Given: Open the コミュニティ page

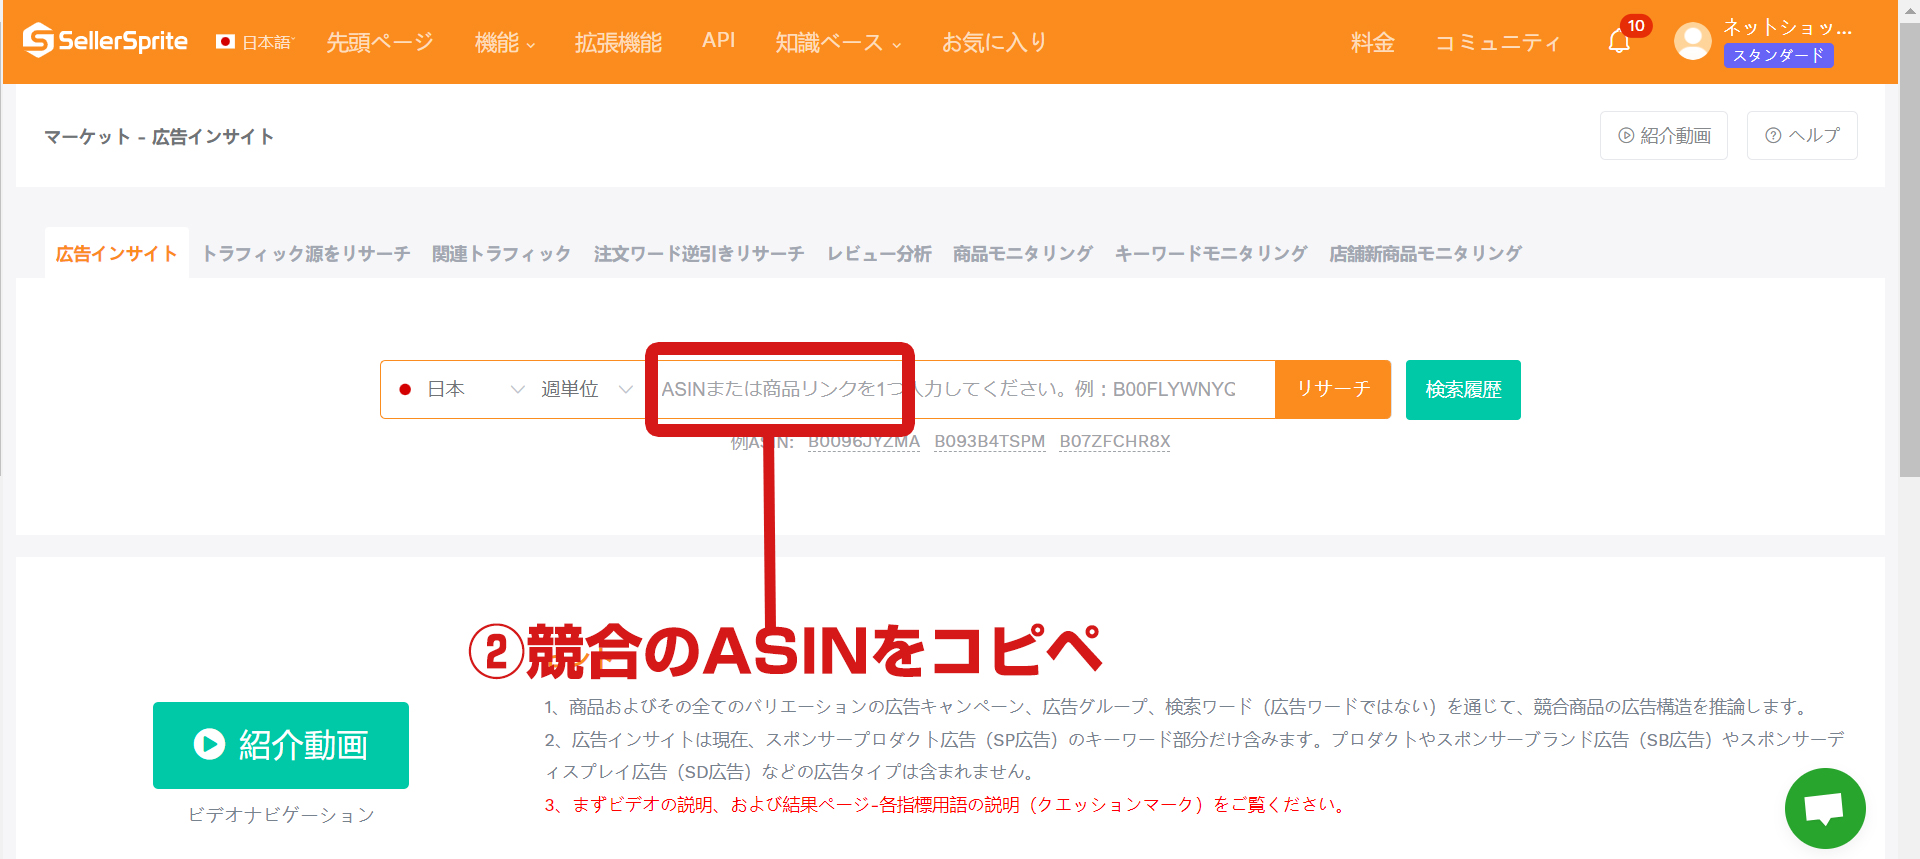Looking at the screenshot, I should pyautogui.click(x=1497, y=42).
